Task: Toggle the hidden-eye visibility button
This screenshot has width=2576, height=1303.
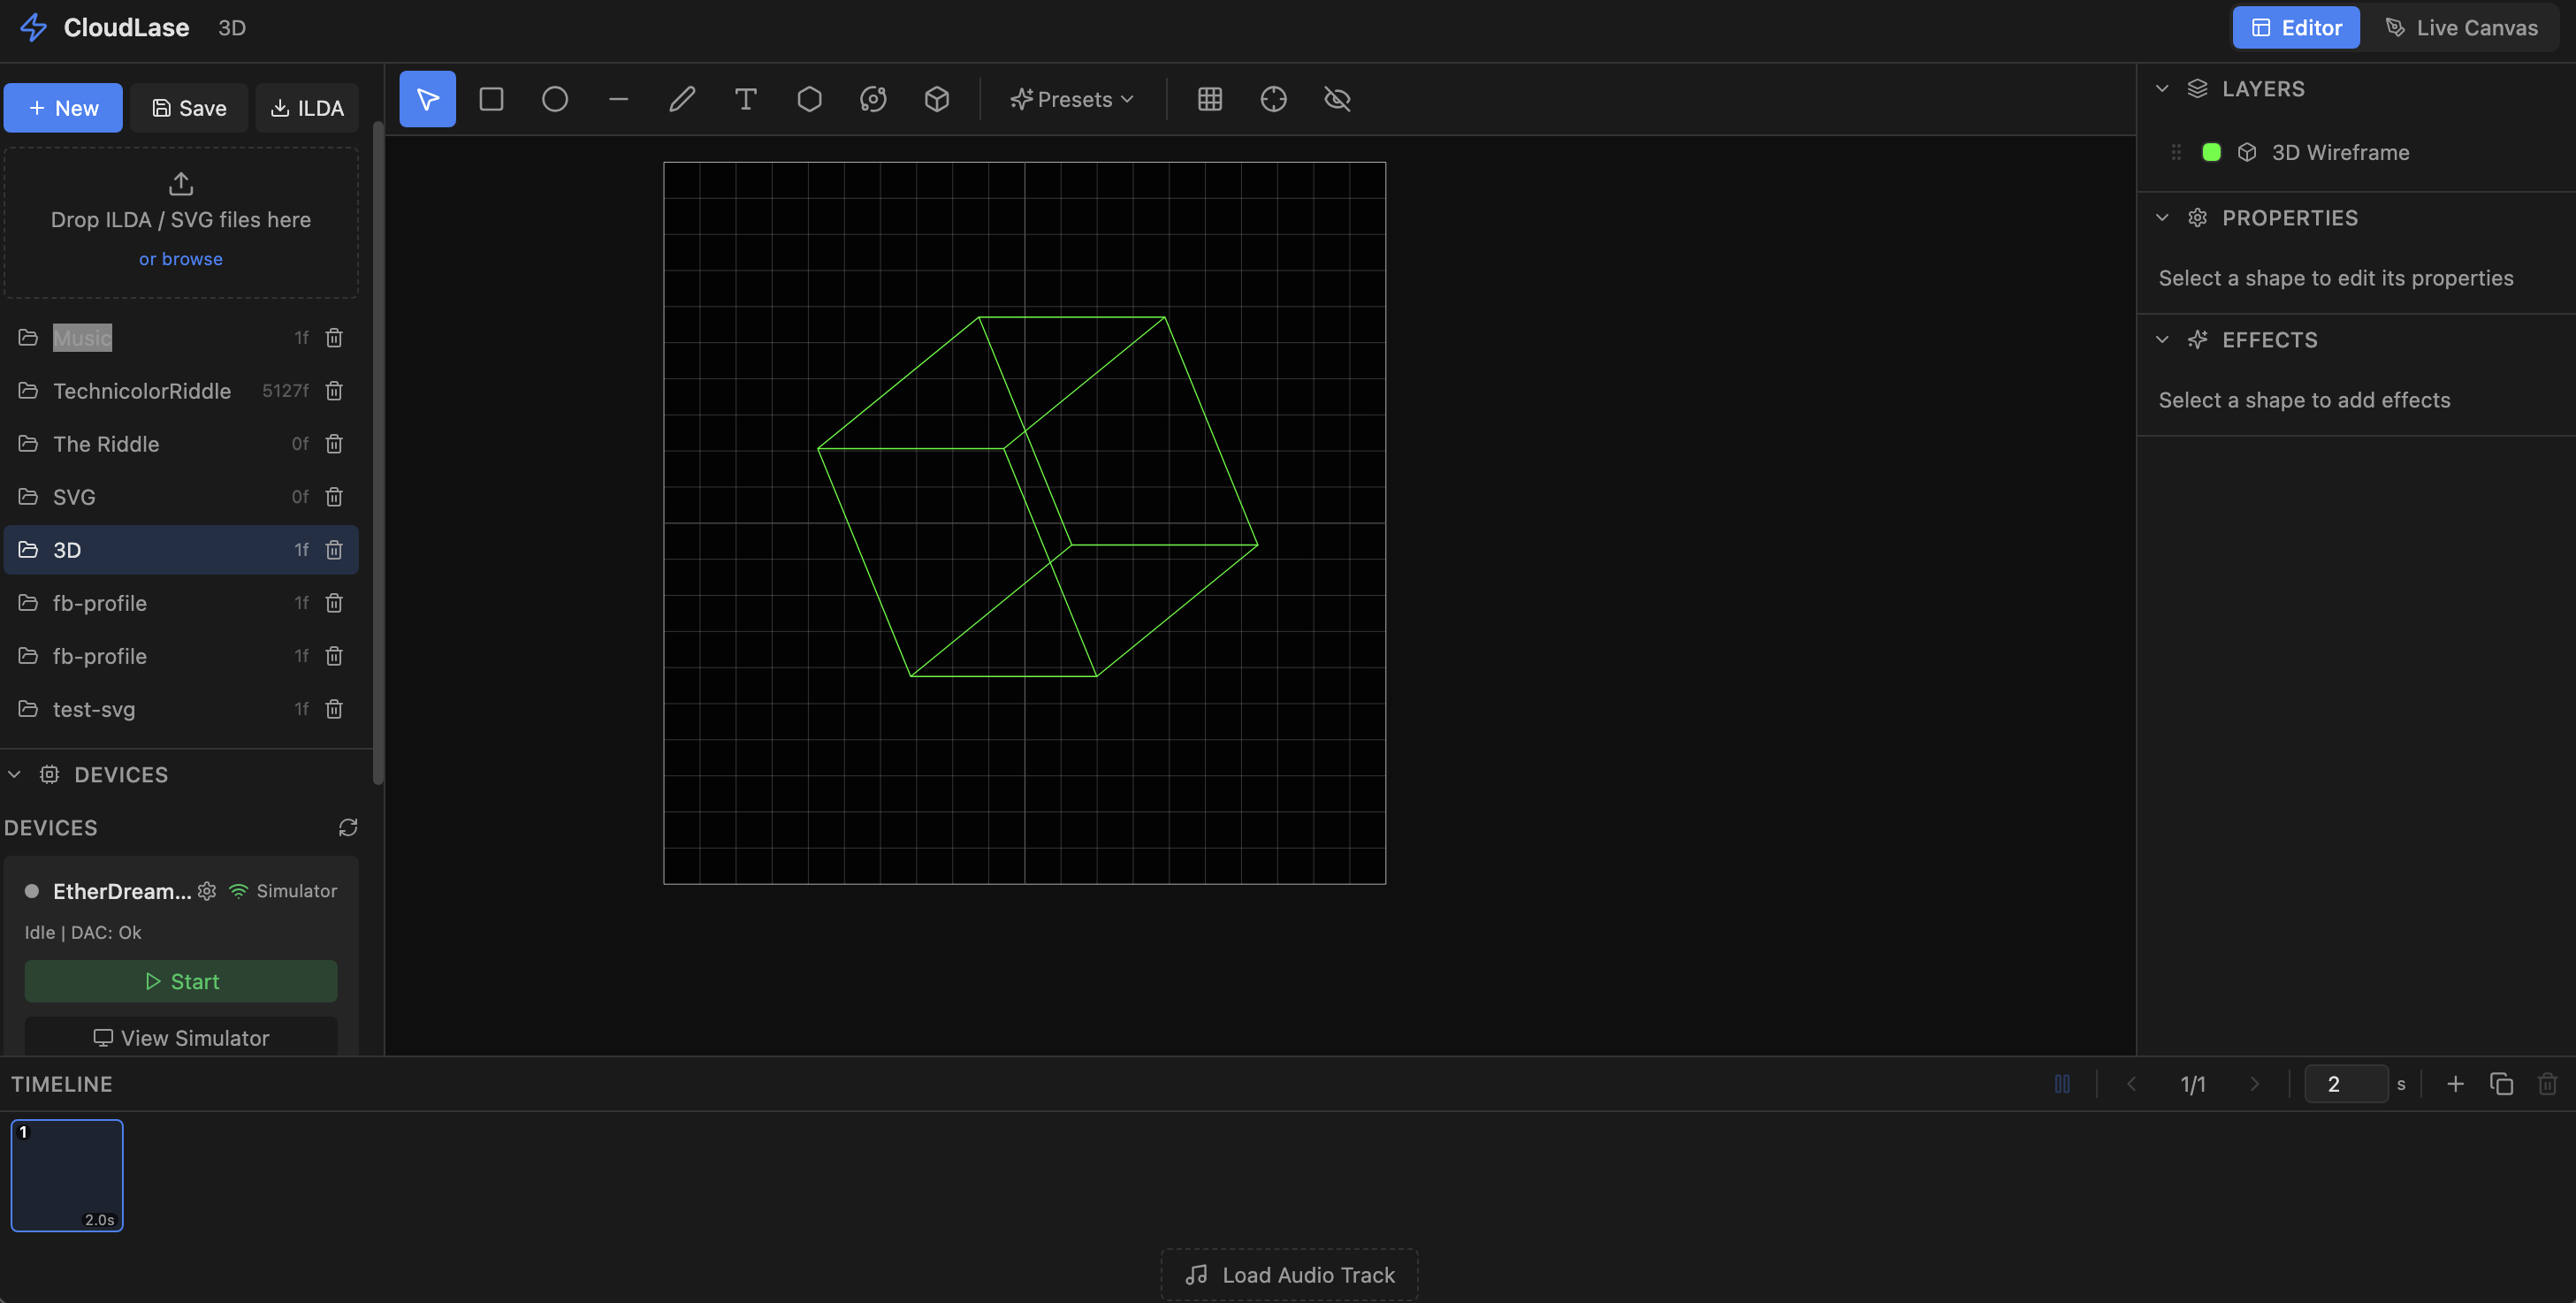Action: tap(1337, 99)
